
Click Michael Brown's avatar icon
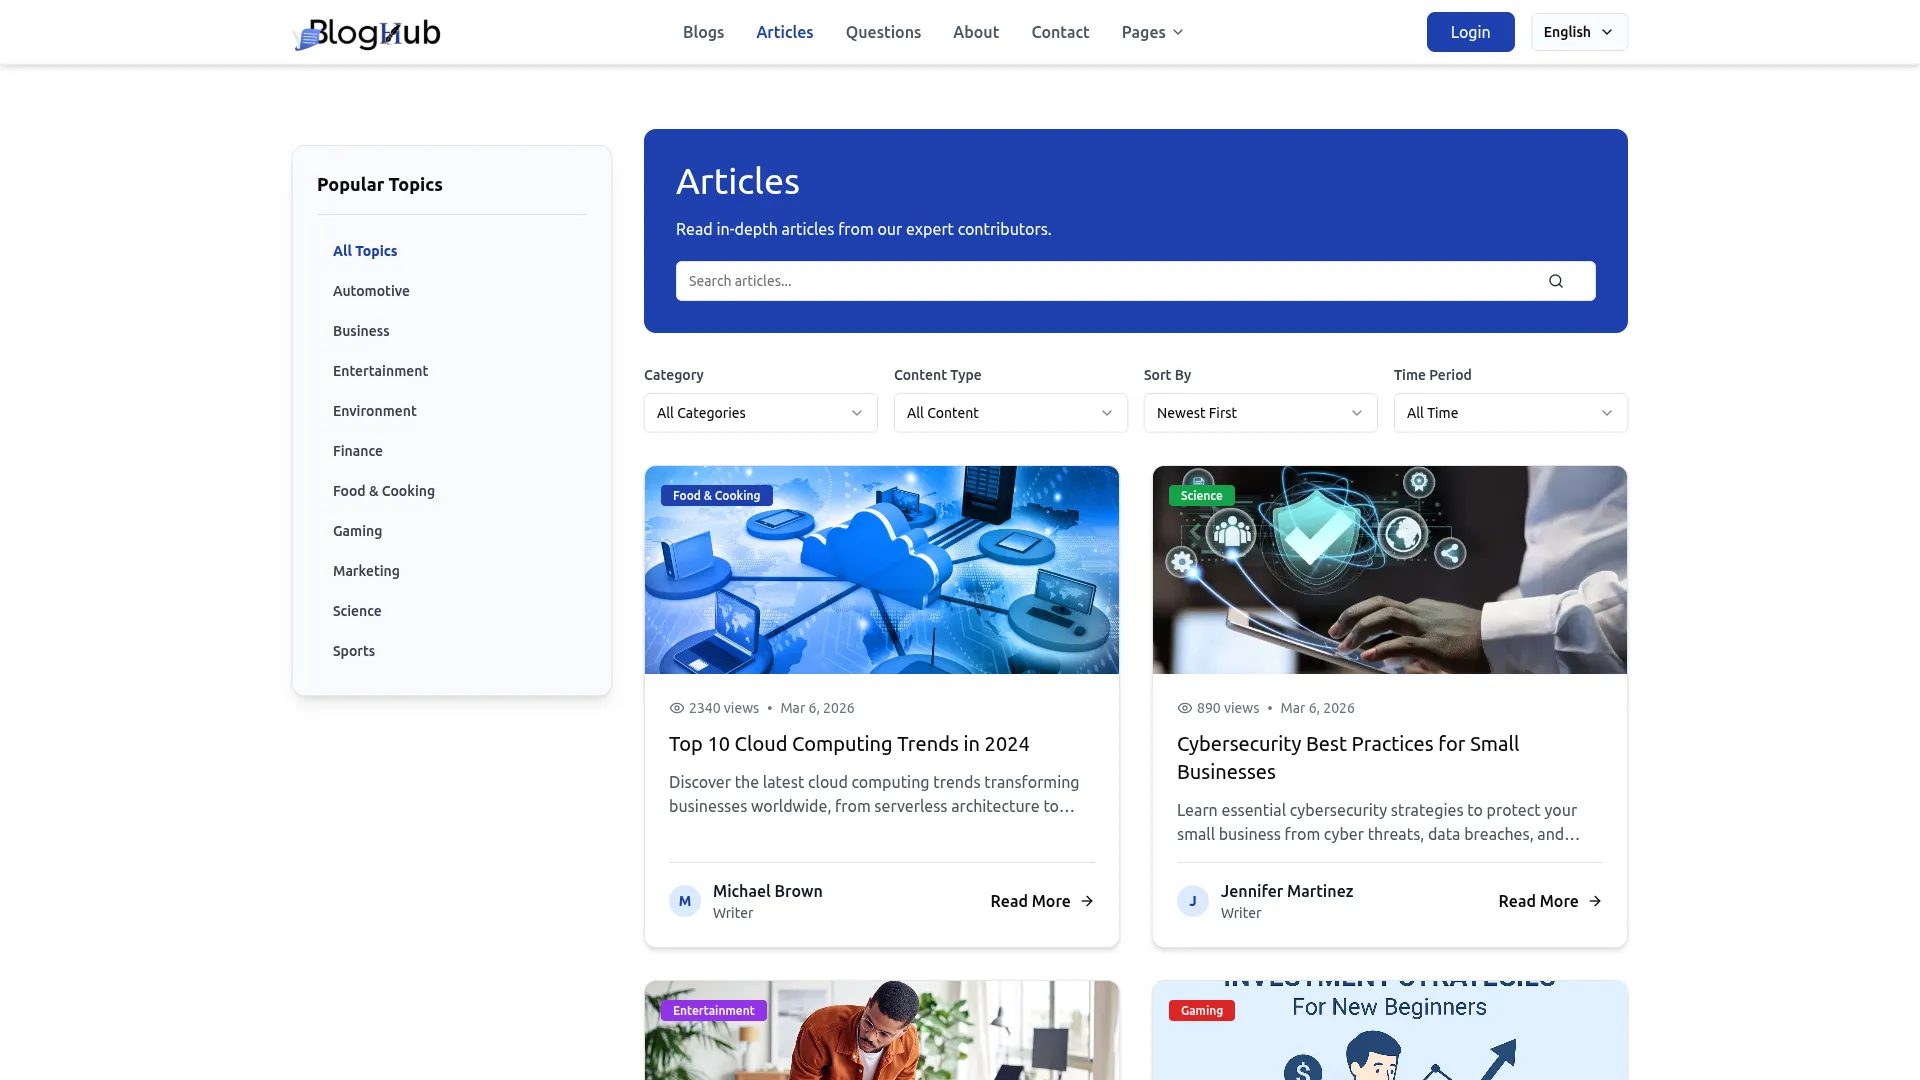[684, 901]
